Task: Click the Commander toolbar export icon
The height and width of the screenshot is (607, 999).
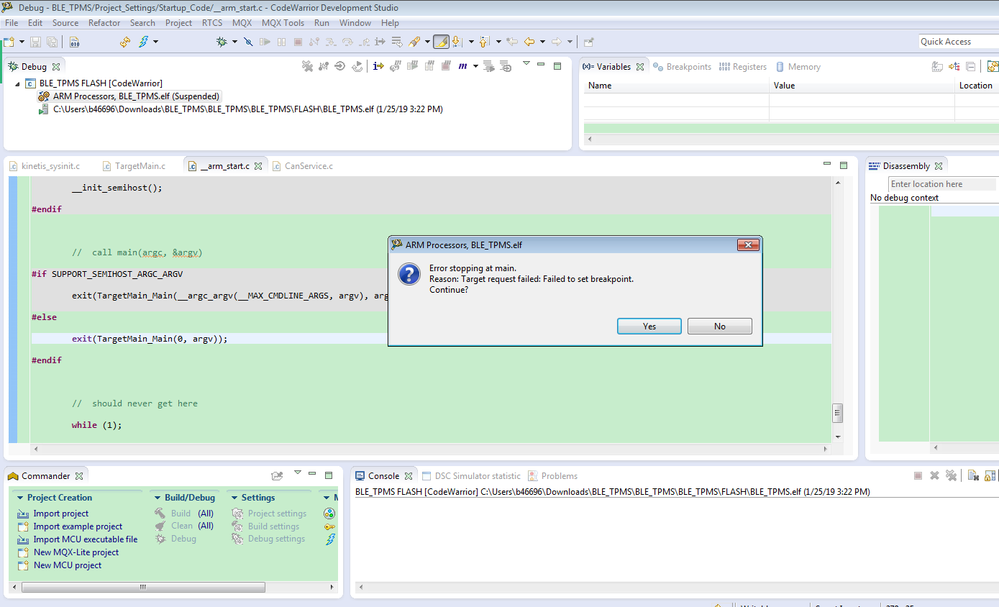Action: [277, 476]
